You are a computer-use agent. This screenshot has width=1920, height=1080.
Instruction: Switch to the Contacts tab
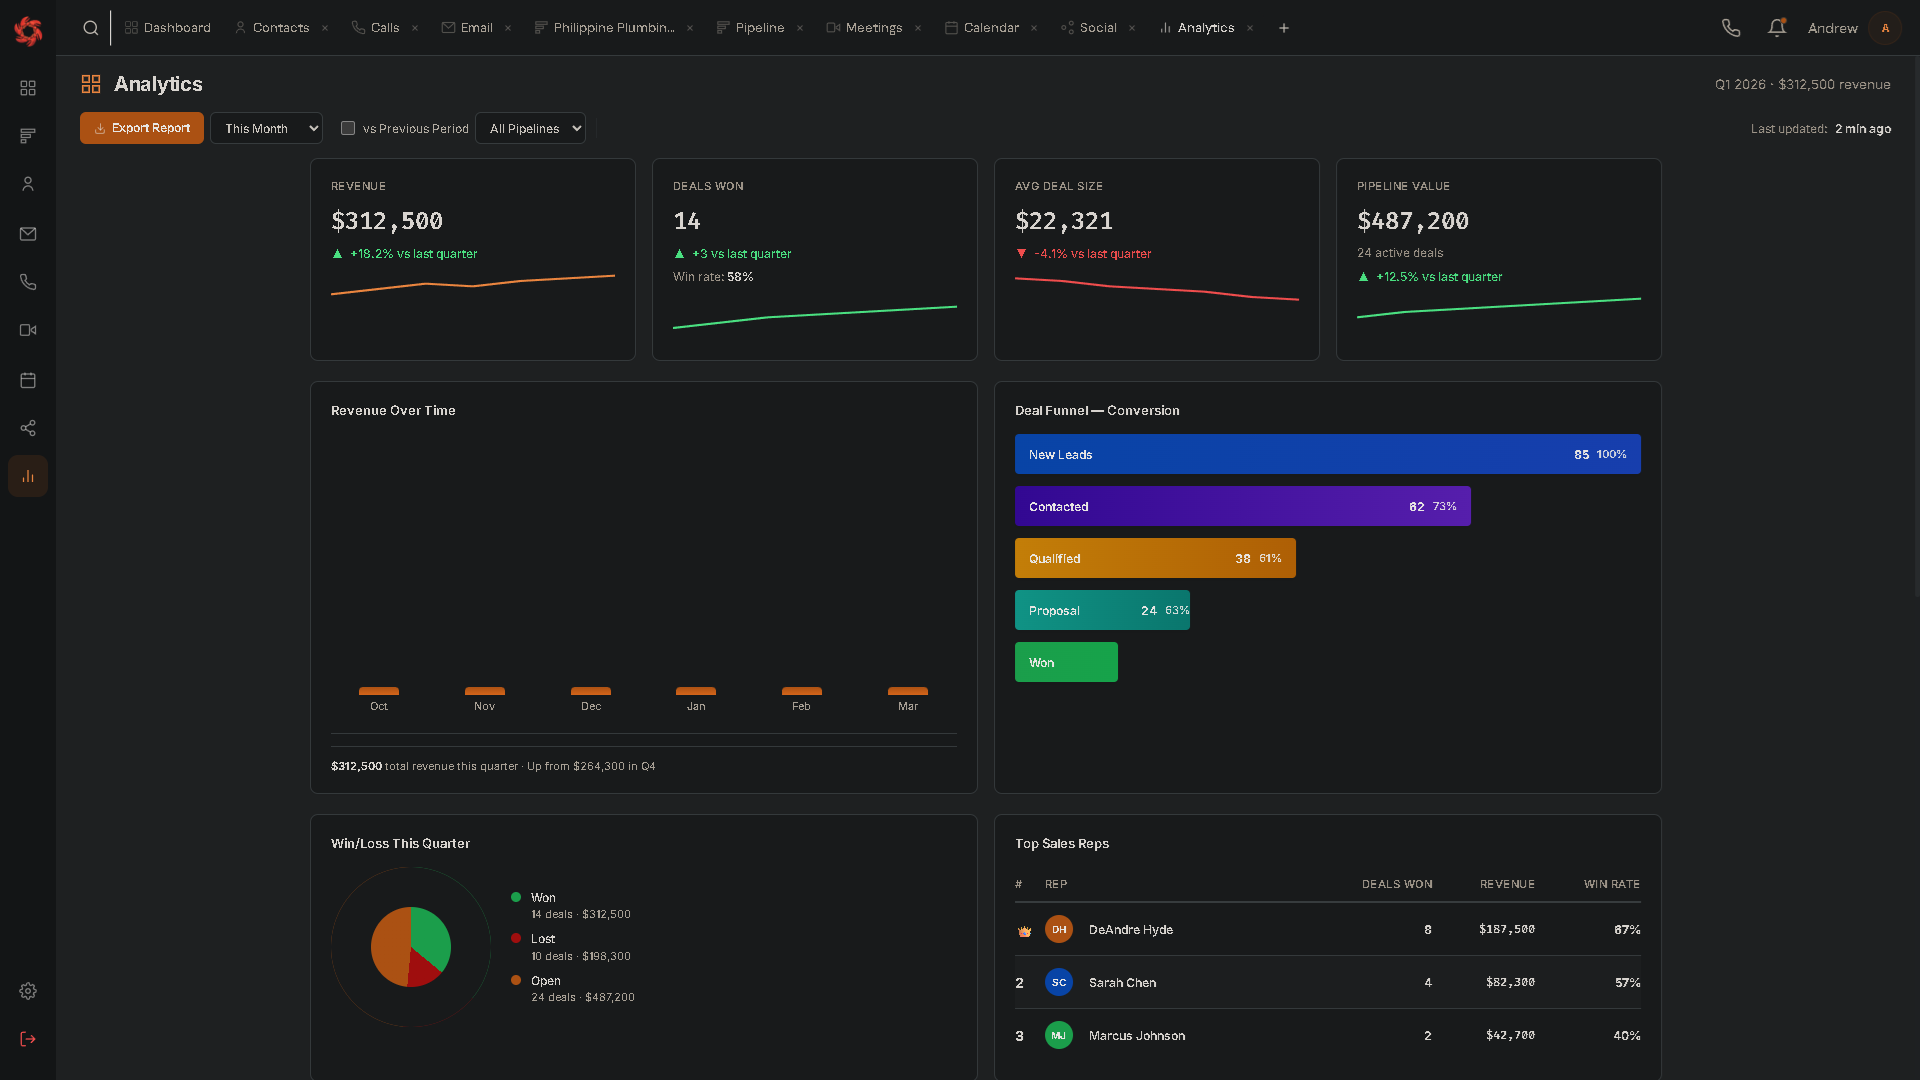272,28
